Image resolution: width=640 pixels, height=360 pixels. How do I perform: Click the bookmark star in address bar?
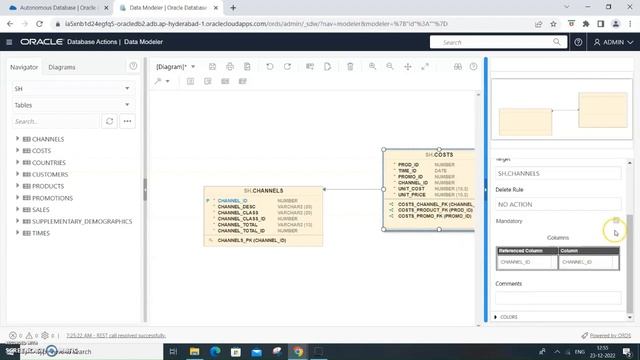point(553,24)
